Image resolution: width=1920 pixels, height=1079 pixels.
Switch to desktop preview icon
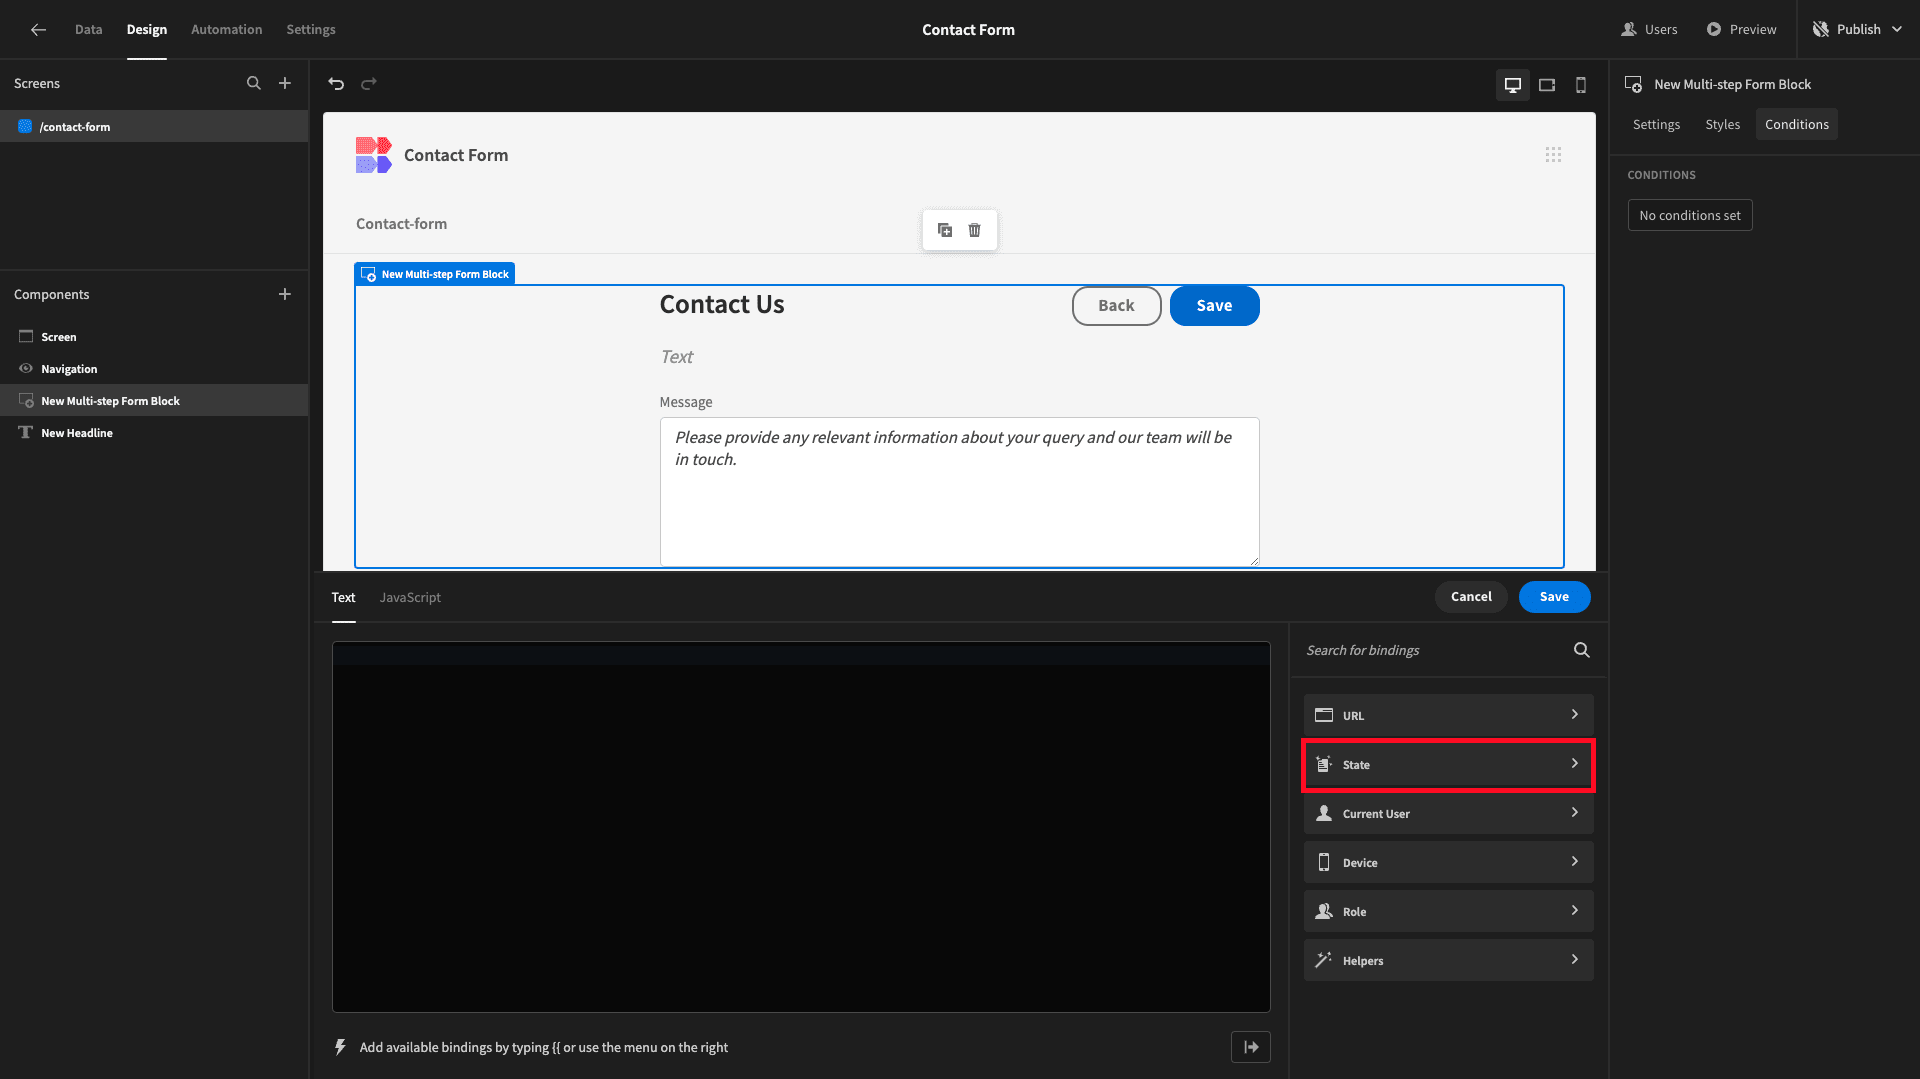tap(1513, 85)
